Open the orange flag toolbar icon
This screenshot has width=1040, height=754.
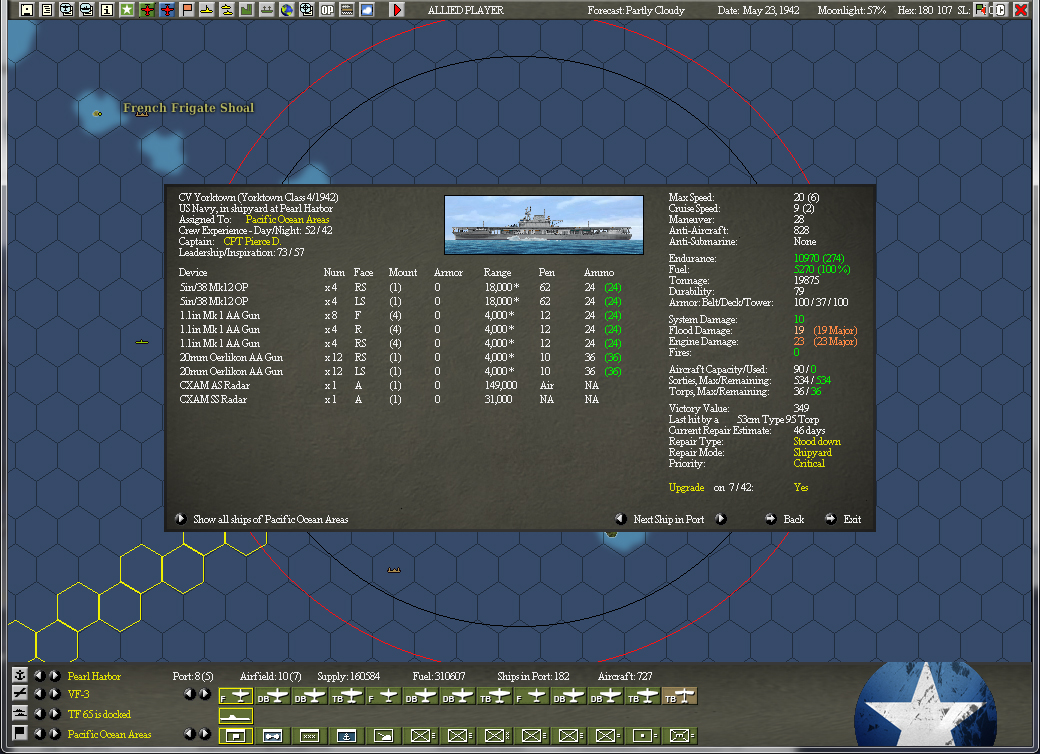[x=187, y=10]
